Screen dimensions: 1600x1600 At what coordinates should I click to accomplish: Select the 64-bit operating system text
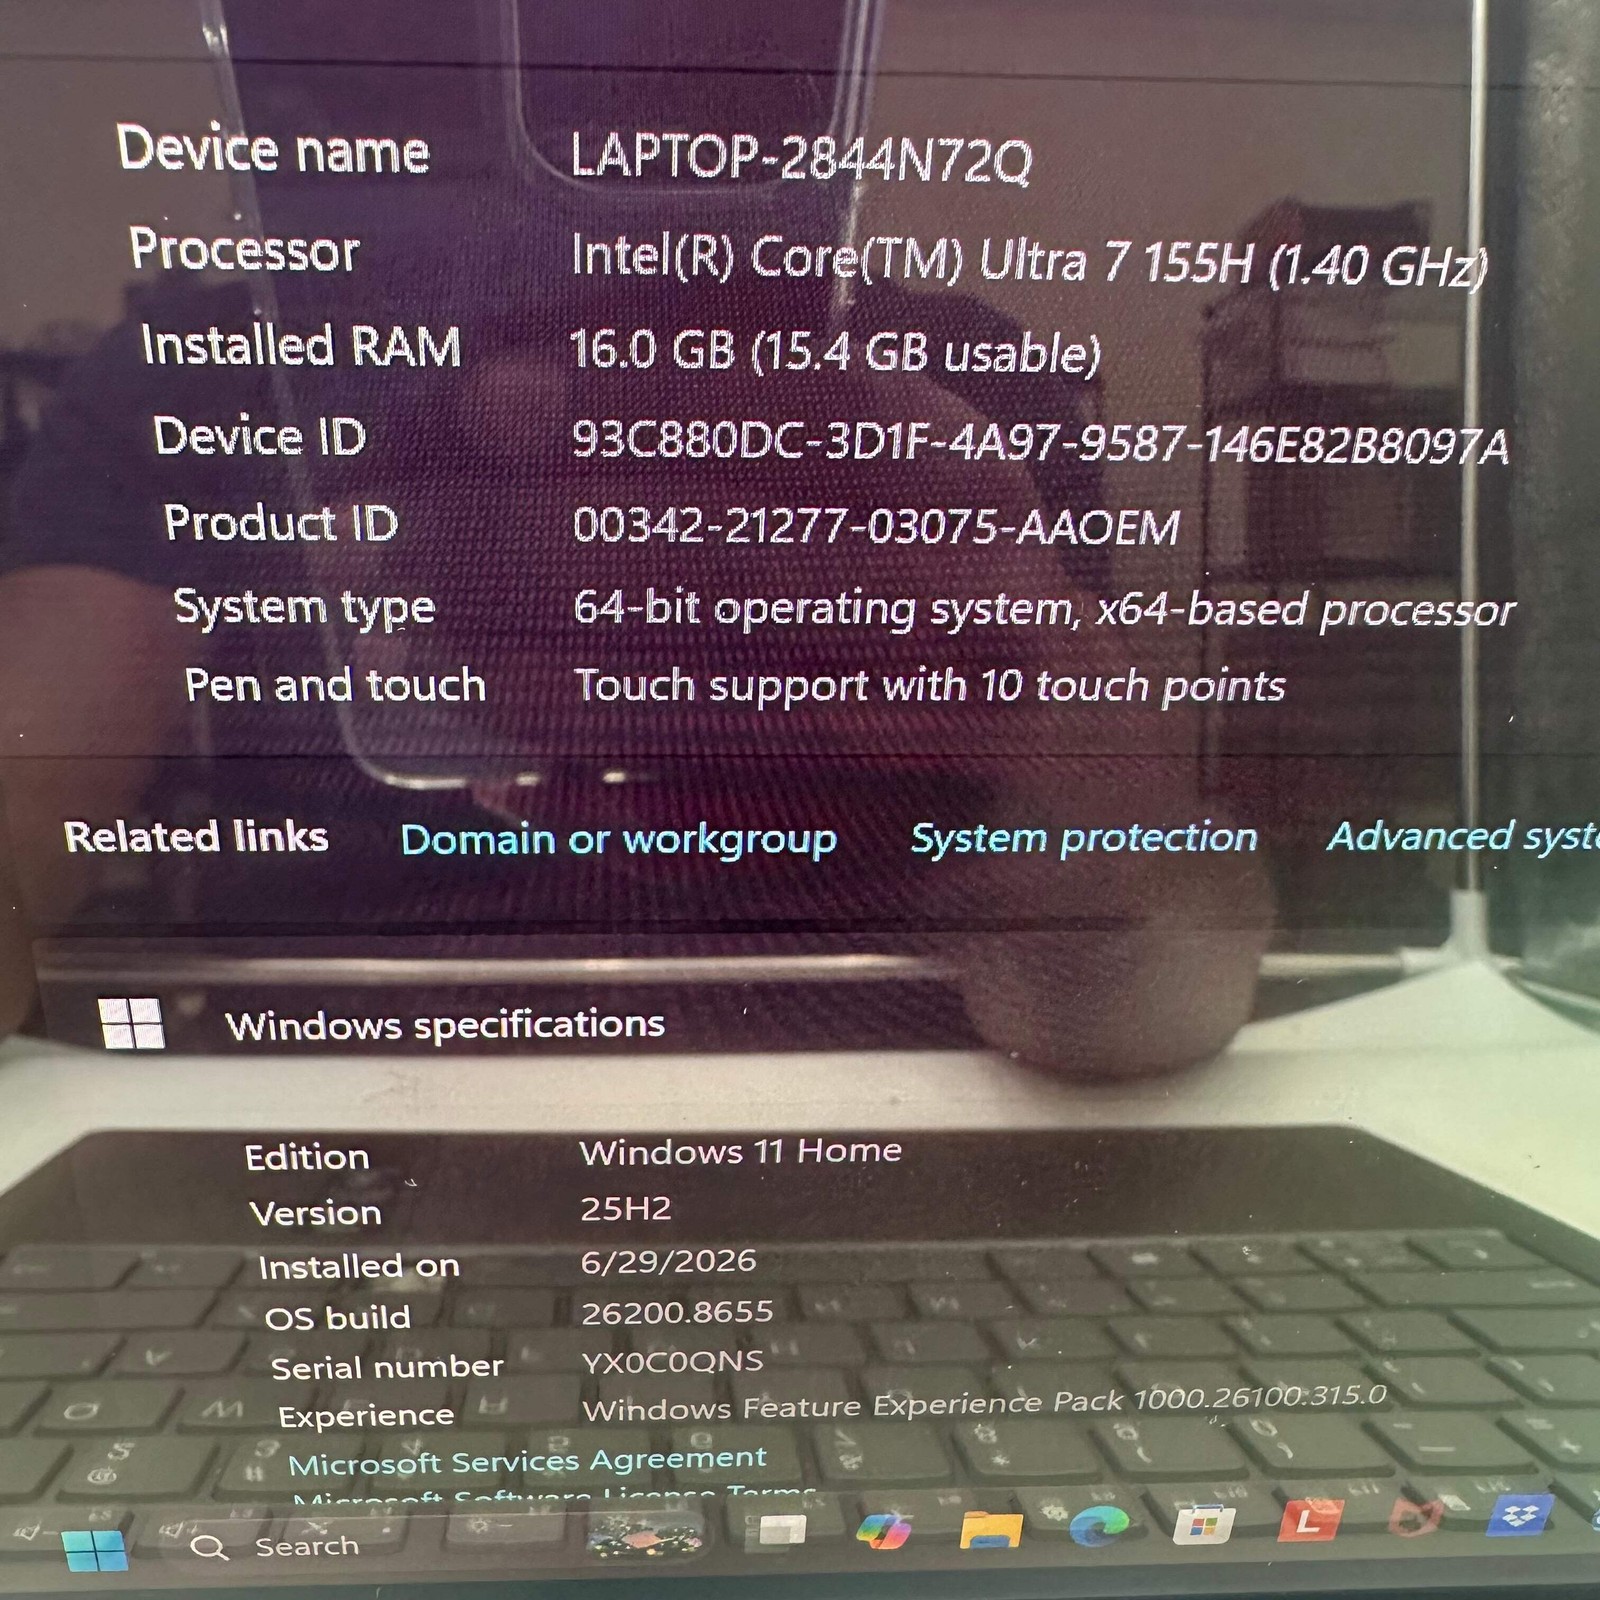click(1044, 610)
